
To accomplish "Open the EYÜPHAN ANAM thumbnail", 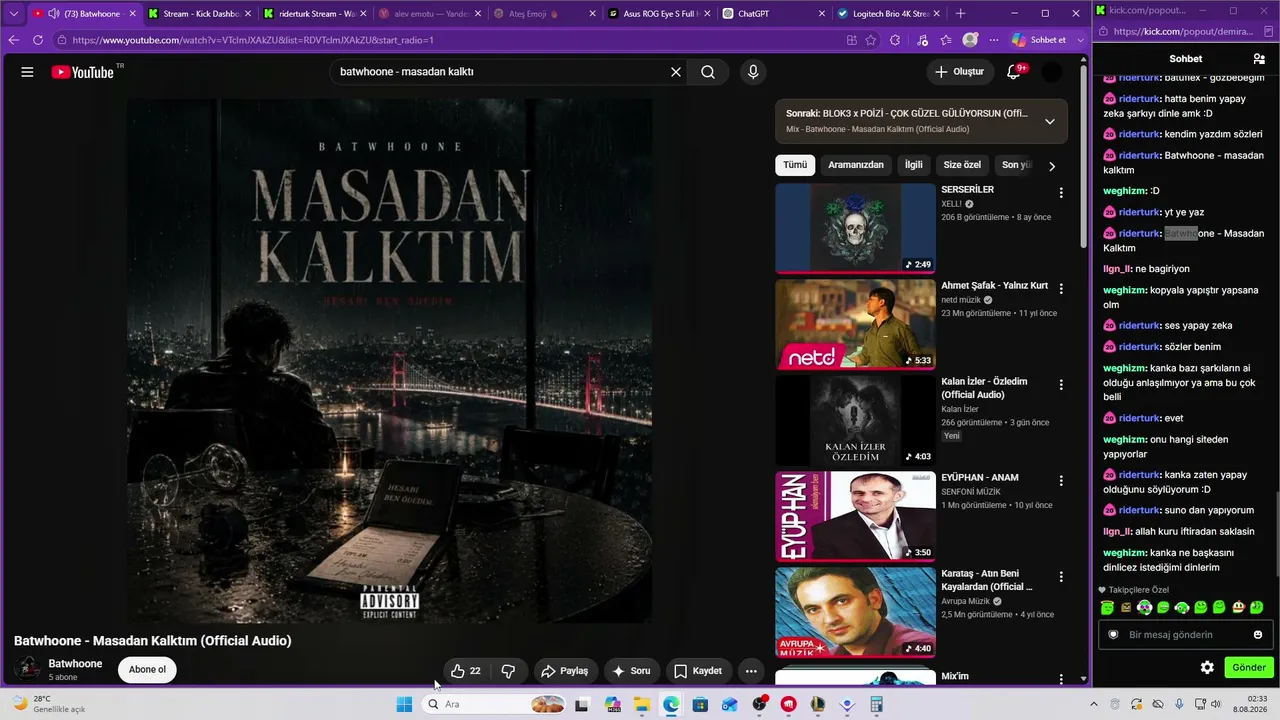I will coord(856,516).
